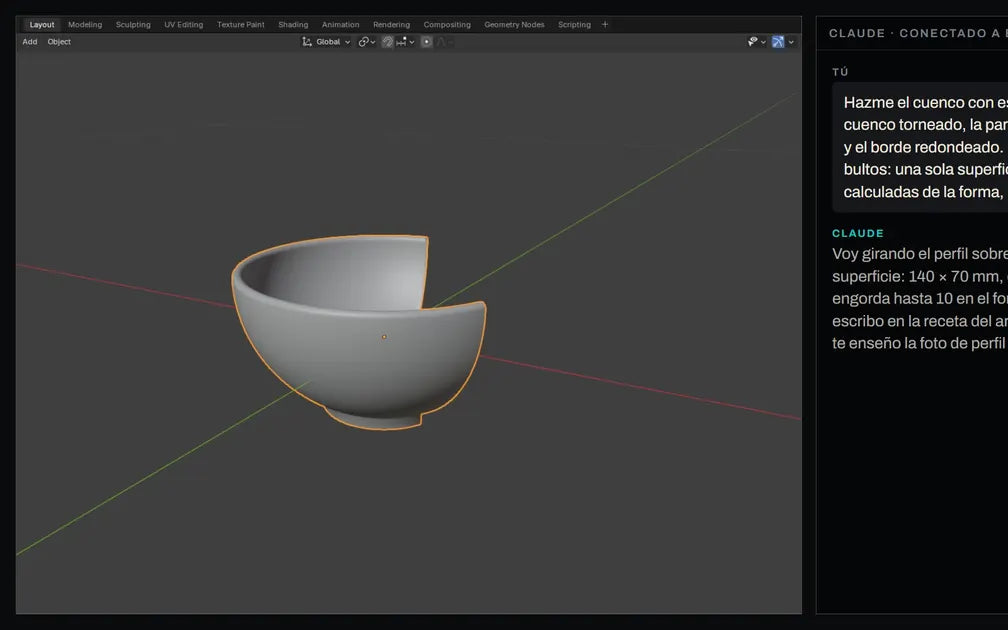Open the proportional falloff curve dropdown
This screenshot has width=1008, height=630.
pyautogui.click(x=445, y=42)
